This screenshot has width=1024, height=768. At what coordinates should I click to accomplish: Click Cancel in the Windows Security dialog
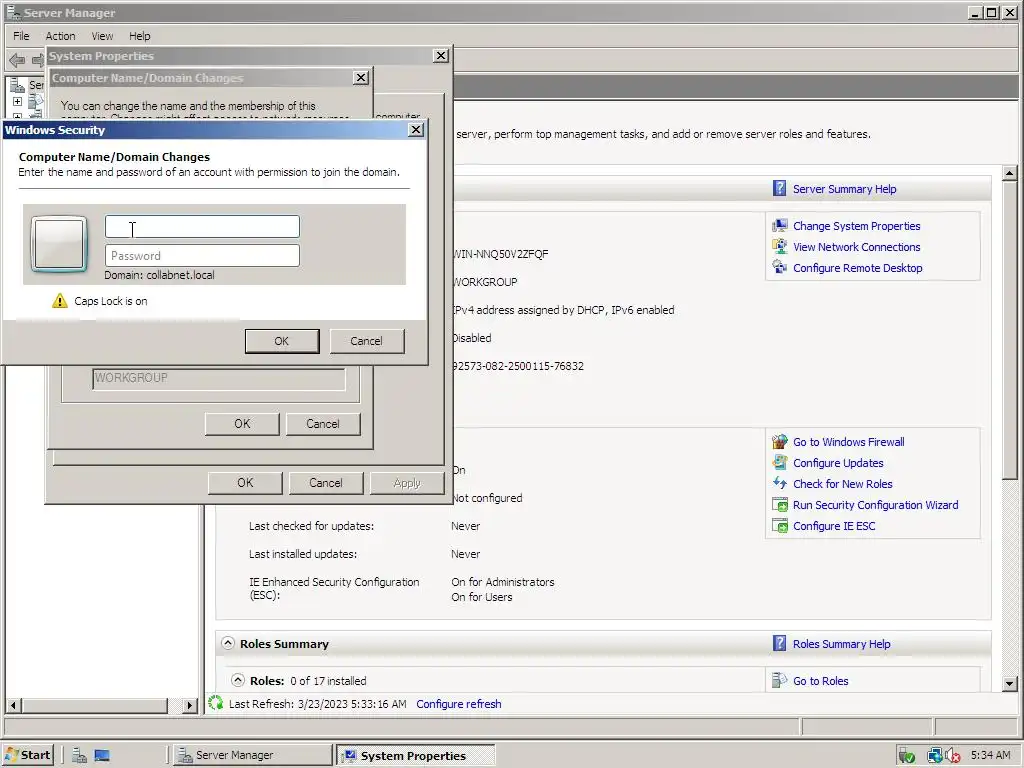click(366, 341)
